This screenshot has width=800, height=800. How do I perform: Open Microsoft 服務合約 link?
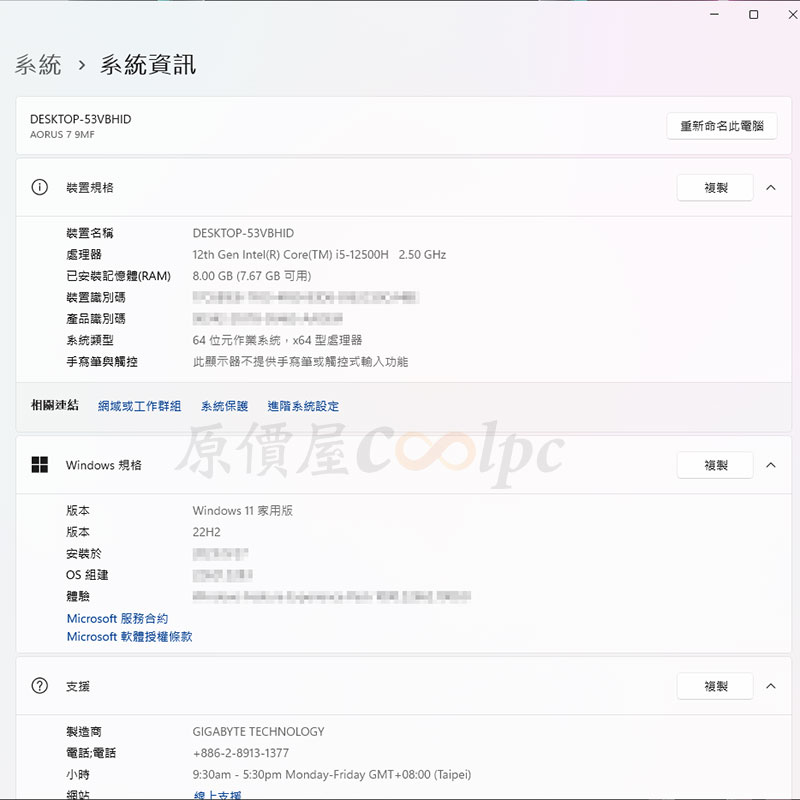coord(117,618)
